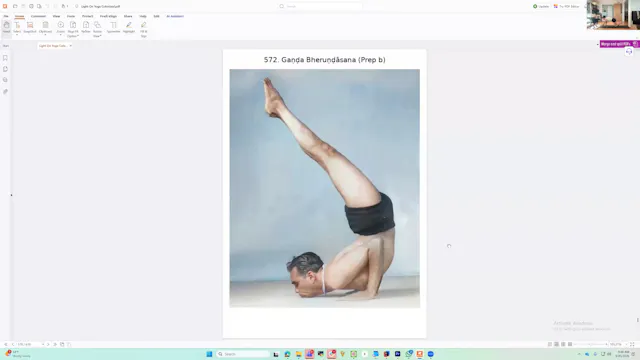Open the Comments sidebar panel
Screen dimensions: 640x360
coord(5,80)
